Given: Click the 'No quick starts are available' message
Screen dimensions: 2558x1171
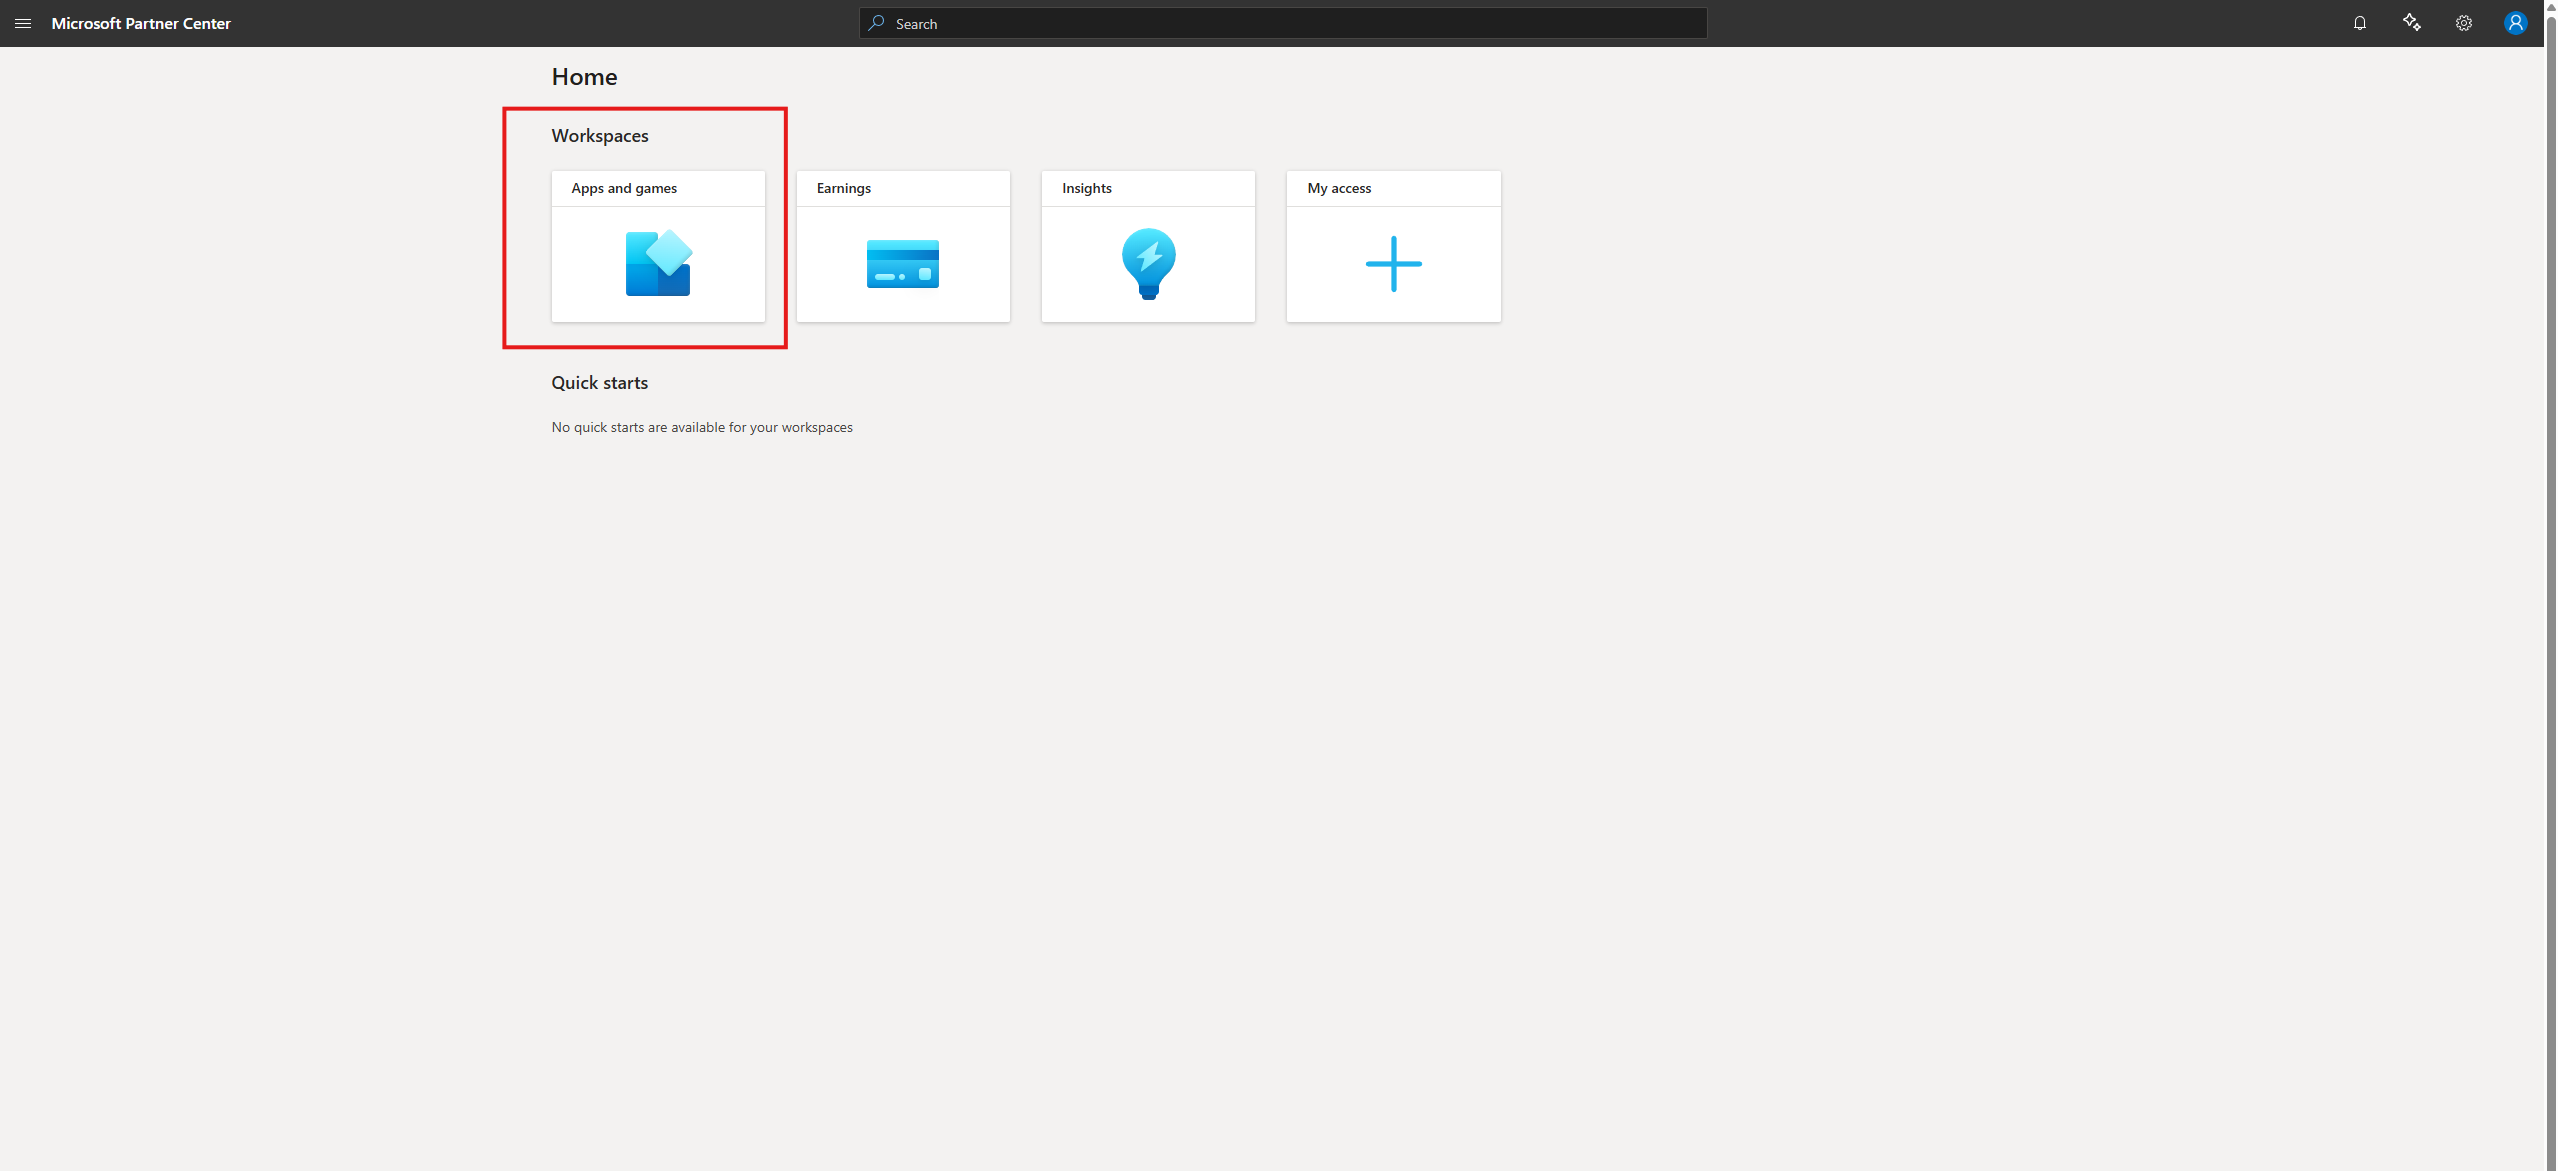Looking at the screenshot, I should pos(702,427).
